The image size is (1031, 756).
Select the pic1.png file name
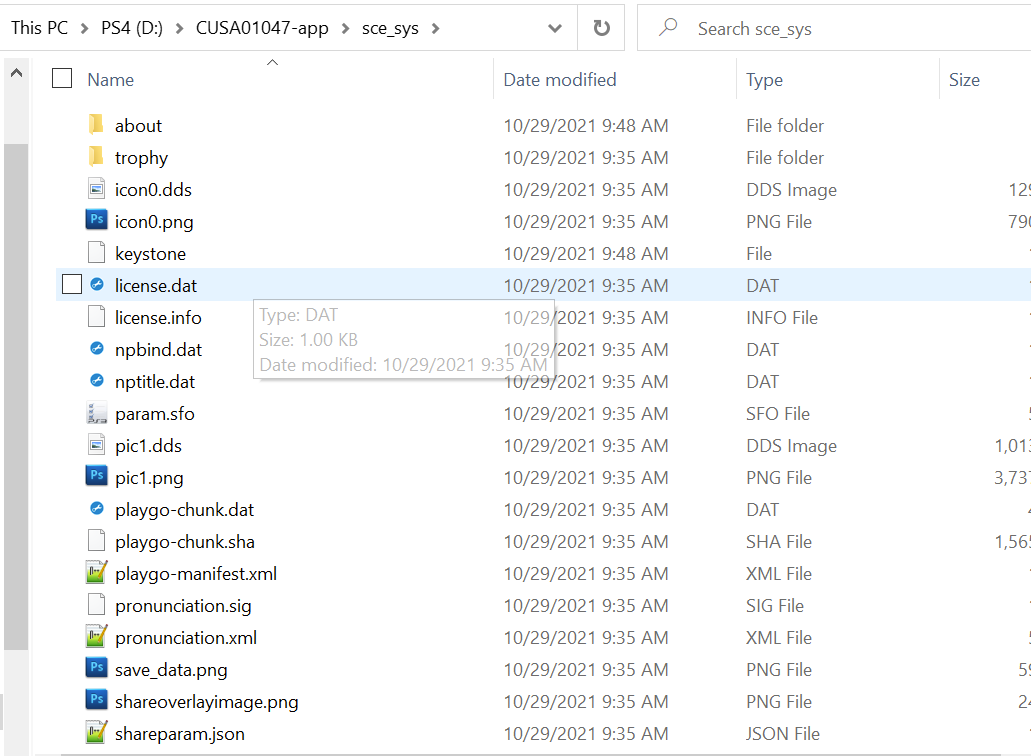pyautogui.click(x=149, y=478)
